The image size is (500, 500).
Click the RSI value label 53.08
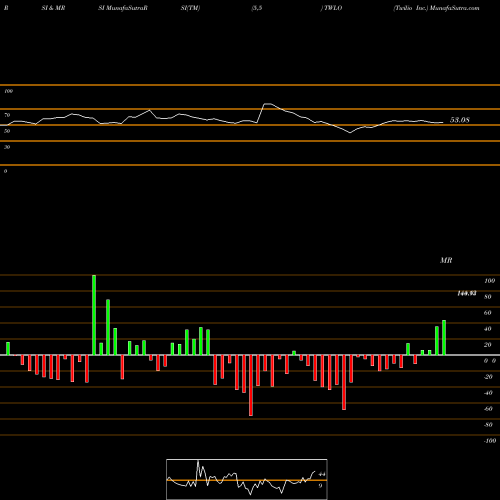460,120
